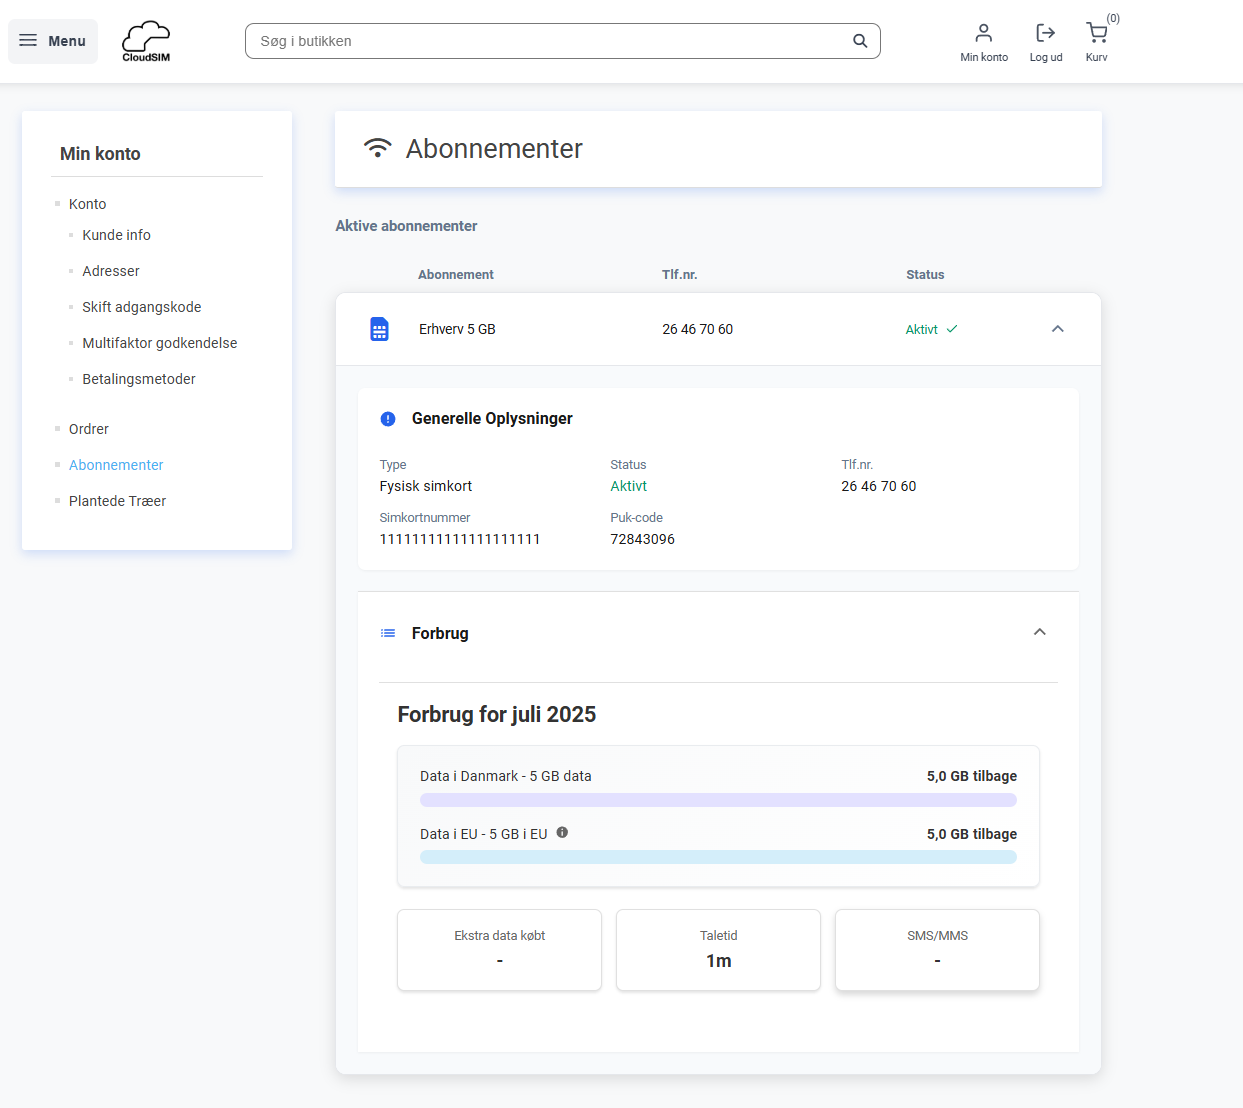Image resolution: width=1243 pixels, height=1108 pixels.
Task: Click the Aktivt checkmark icon in the subscription row
Action: coord(952,329)
